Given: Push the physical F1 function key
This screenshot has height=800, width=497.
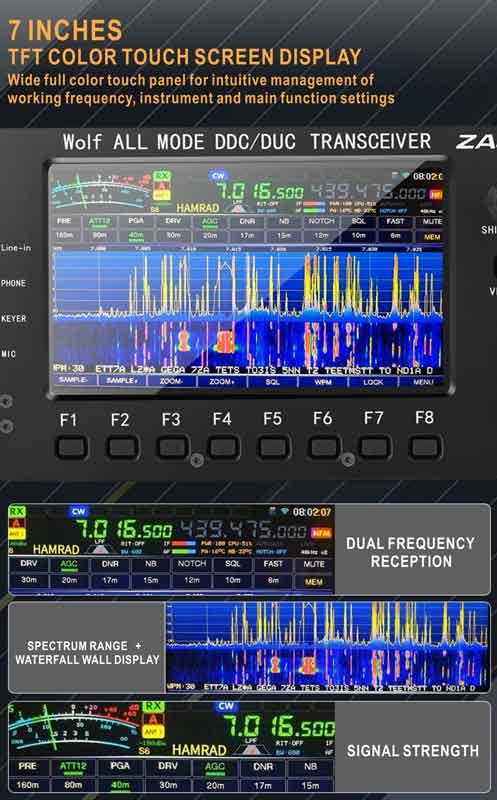Looking at the screenshot, I should tap(71, 447).
